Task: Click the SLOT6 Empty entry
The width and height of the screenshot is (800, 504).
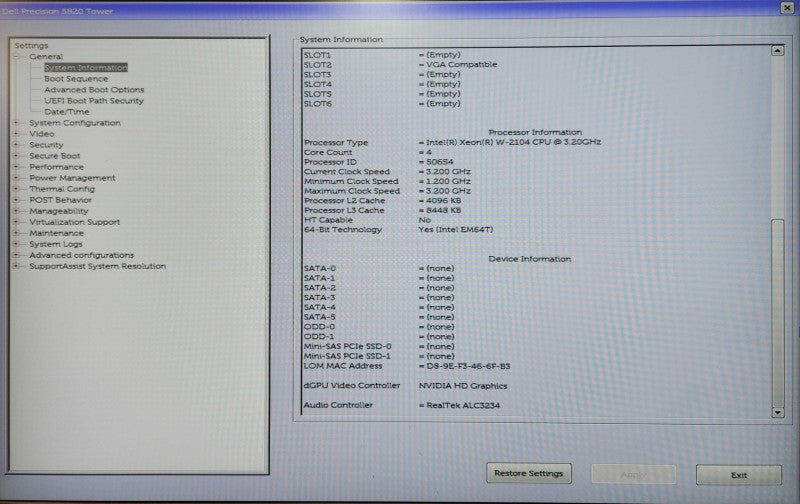Action: coord(382,104)
